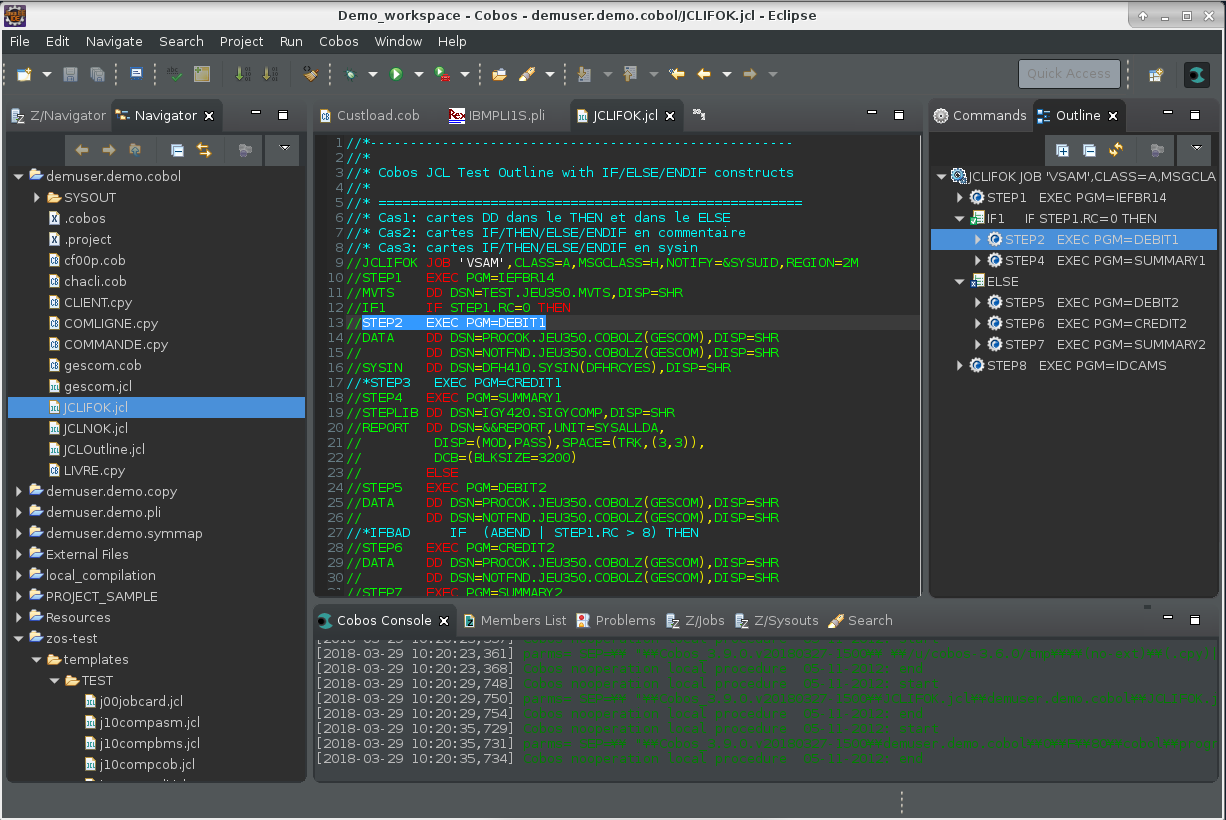The height and width of the screenshot is (820, 1226).
Task: Expand STEP8 in Outline
Action: point(960,365)
